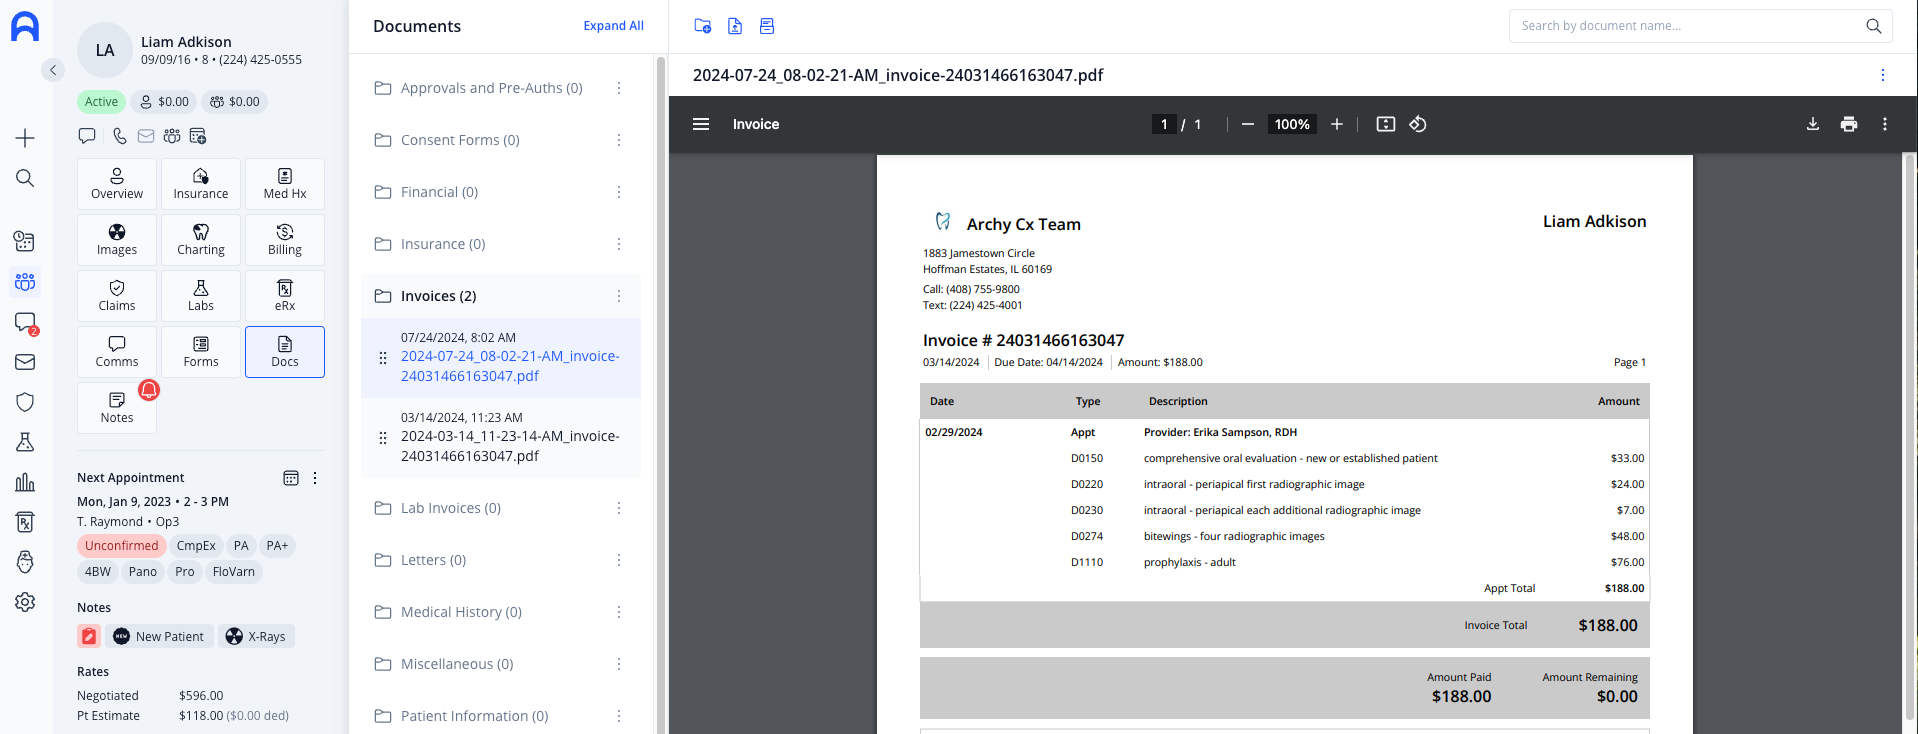1918x734 pixels.
Task: Open Next Appointment three-dot menu
Action: [315, 478]
